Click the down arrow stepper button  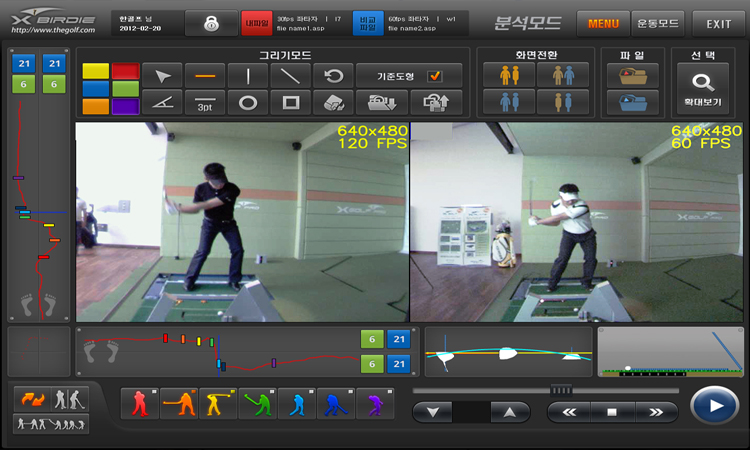432,412
